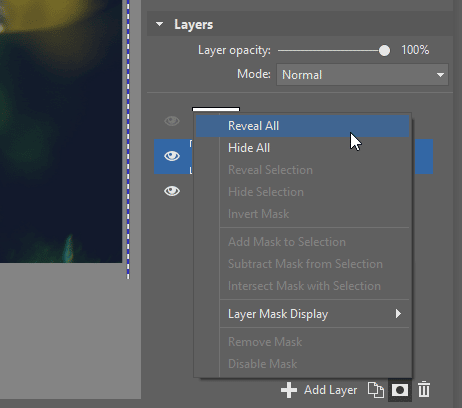Screen dimensions: 462x408
Task: Delete layer with the trash icon
Action: point(424,389)
